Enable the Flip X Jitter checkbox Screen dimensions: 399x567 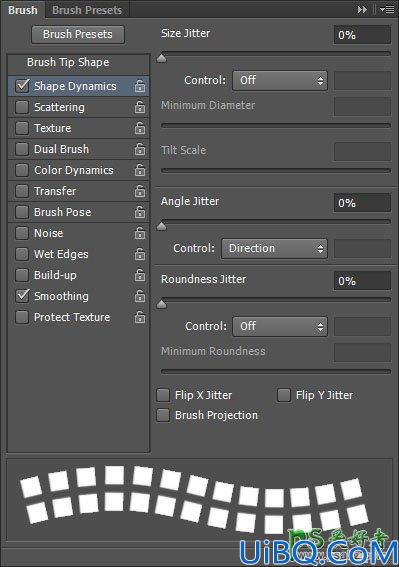tap(163, 395)
